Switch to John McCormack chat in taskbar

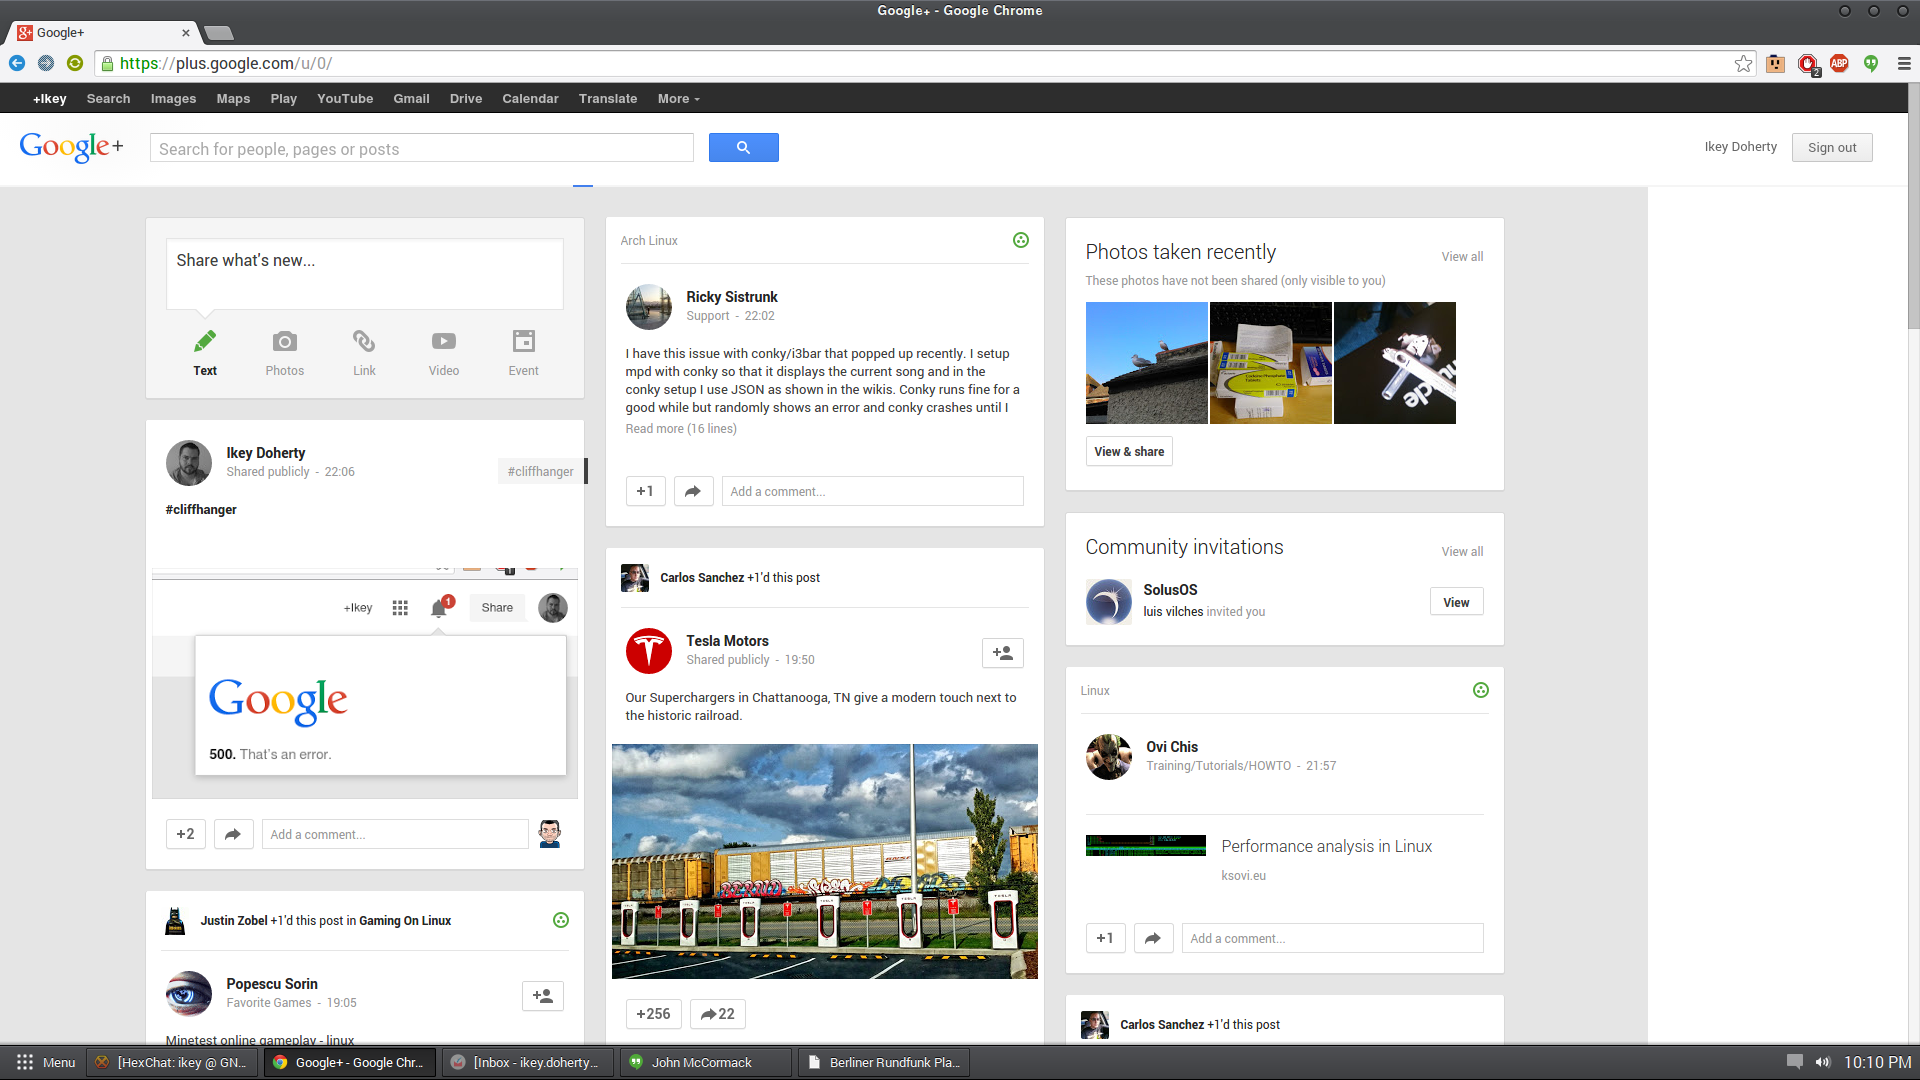point(705,1062)
